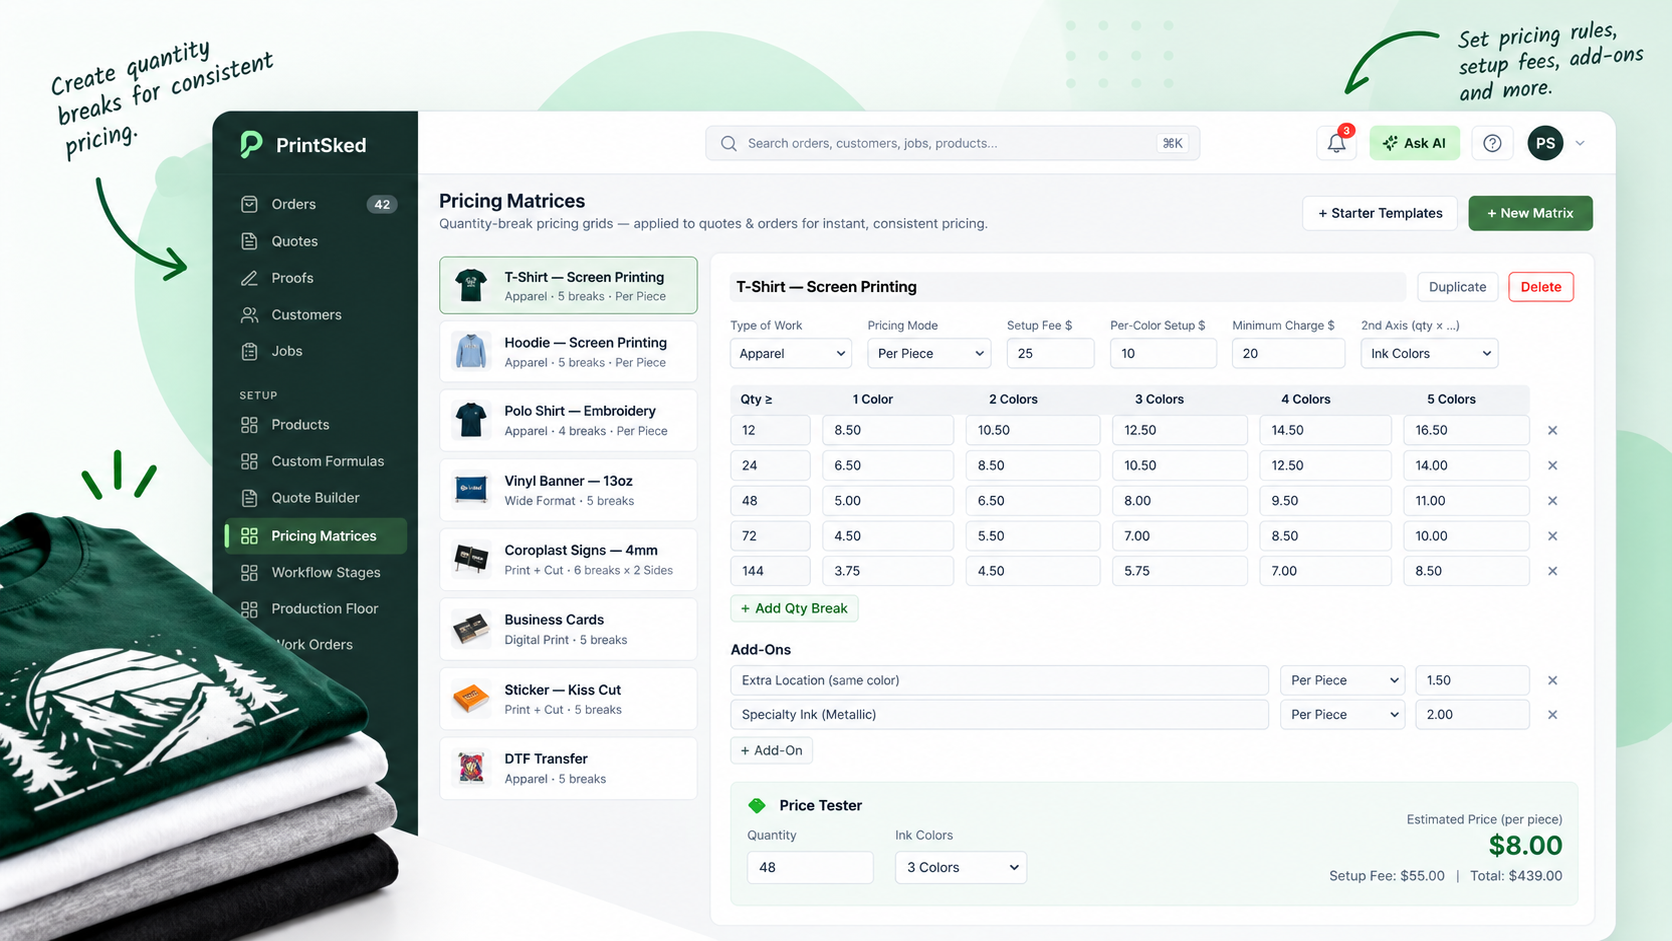Click the + Add-On button

771,750
